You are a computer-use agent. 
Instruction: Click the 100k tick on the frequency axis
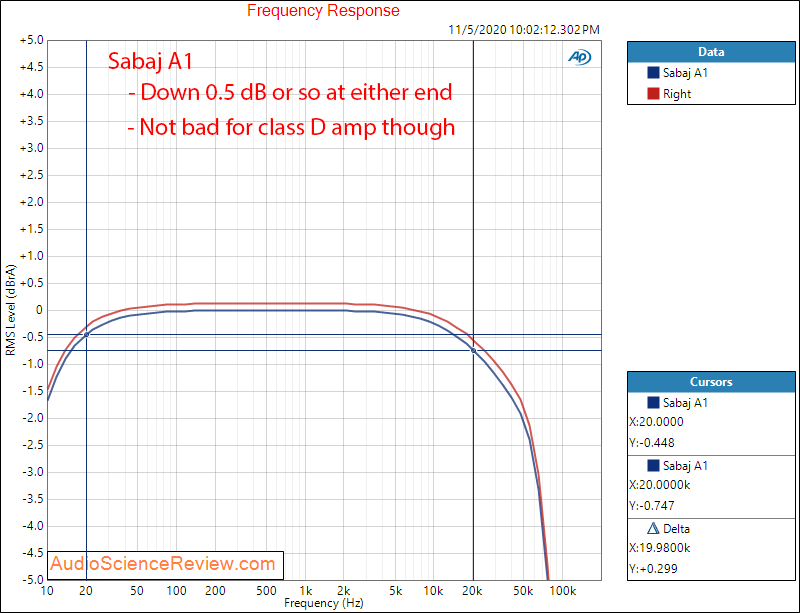click(x=563, y=591)
